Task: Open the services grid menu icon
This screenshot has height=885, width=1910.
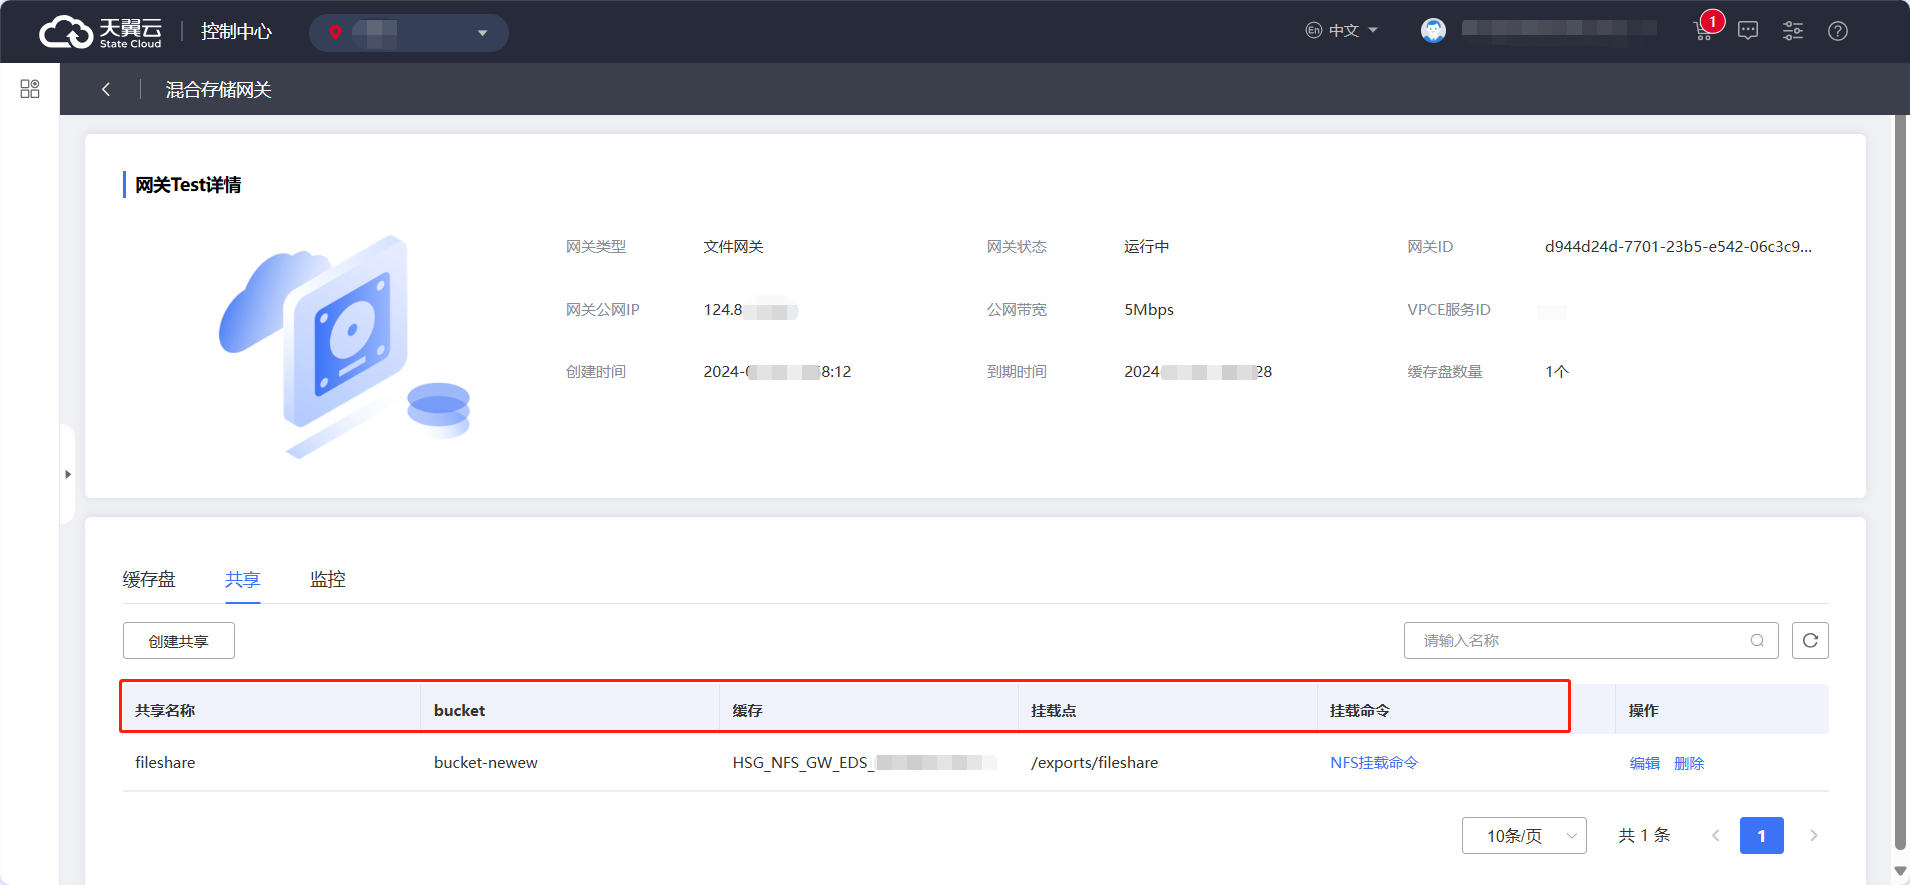Action: pos(30,89)
